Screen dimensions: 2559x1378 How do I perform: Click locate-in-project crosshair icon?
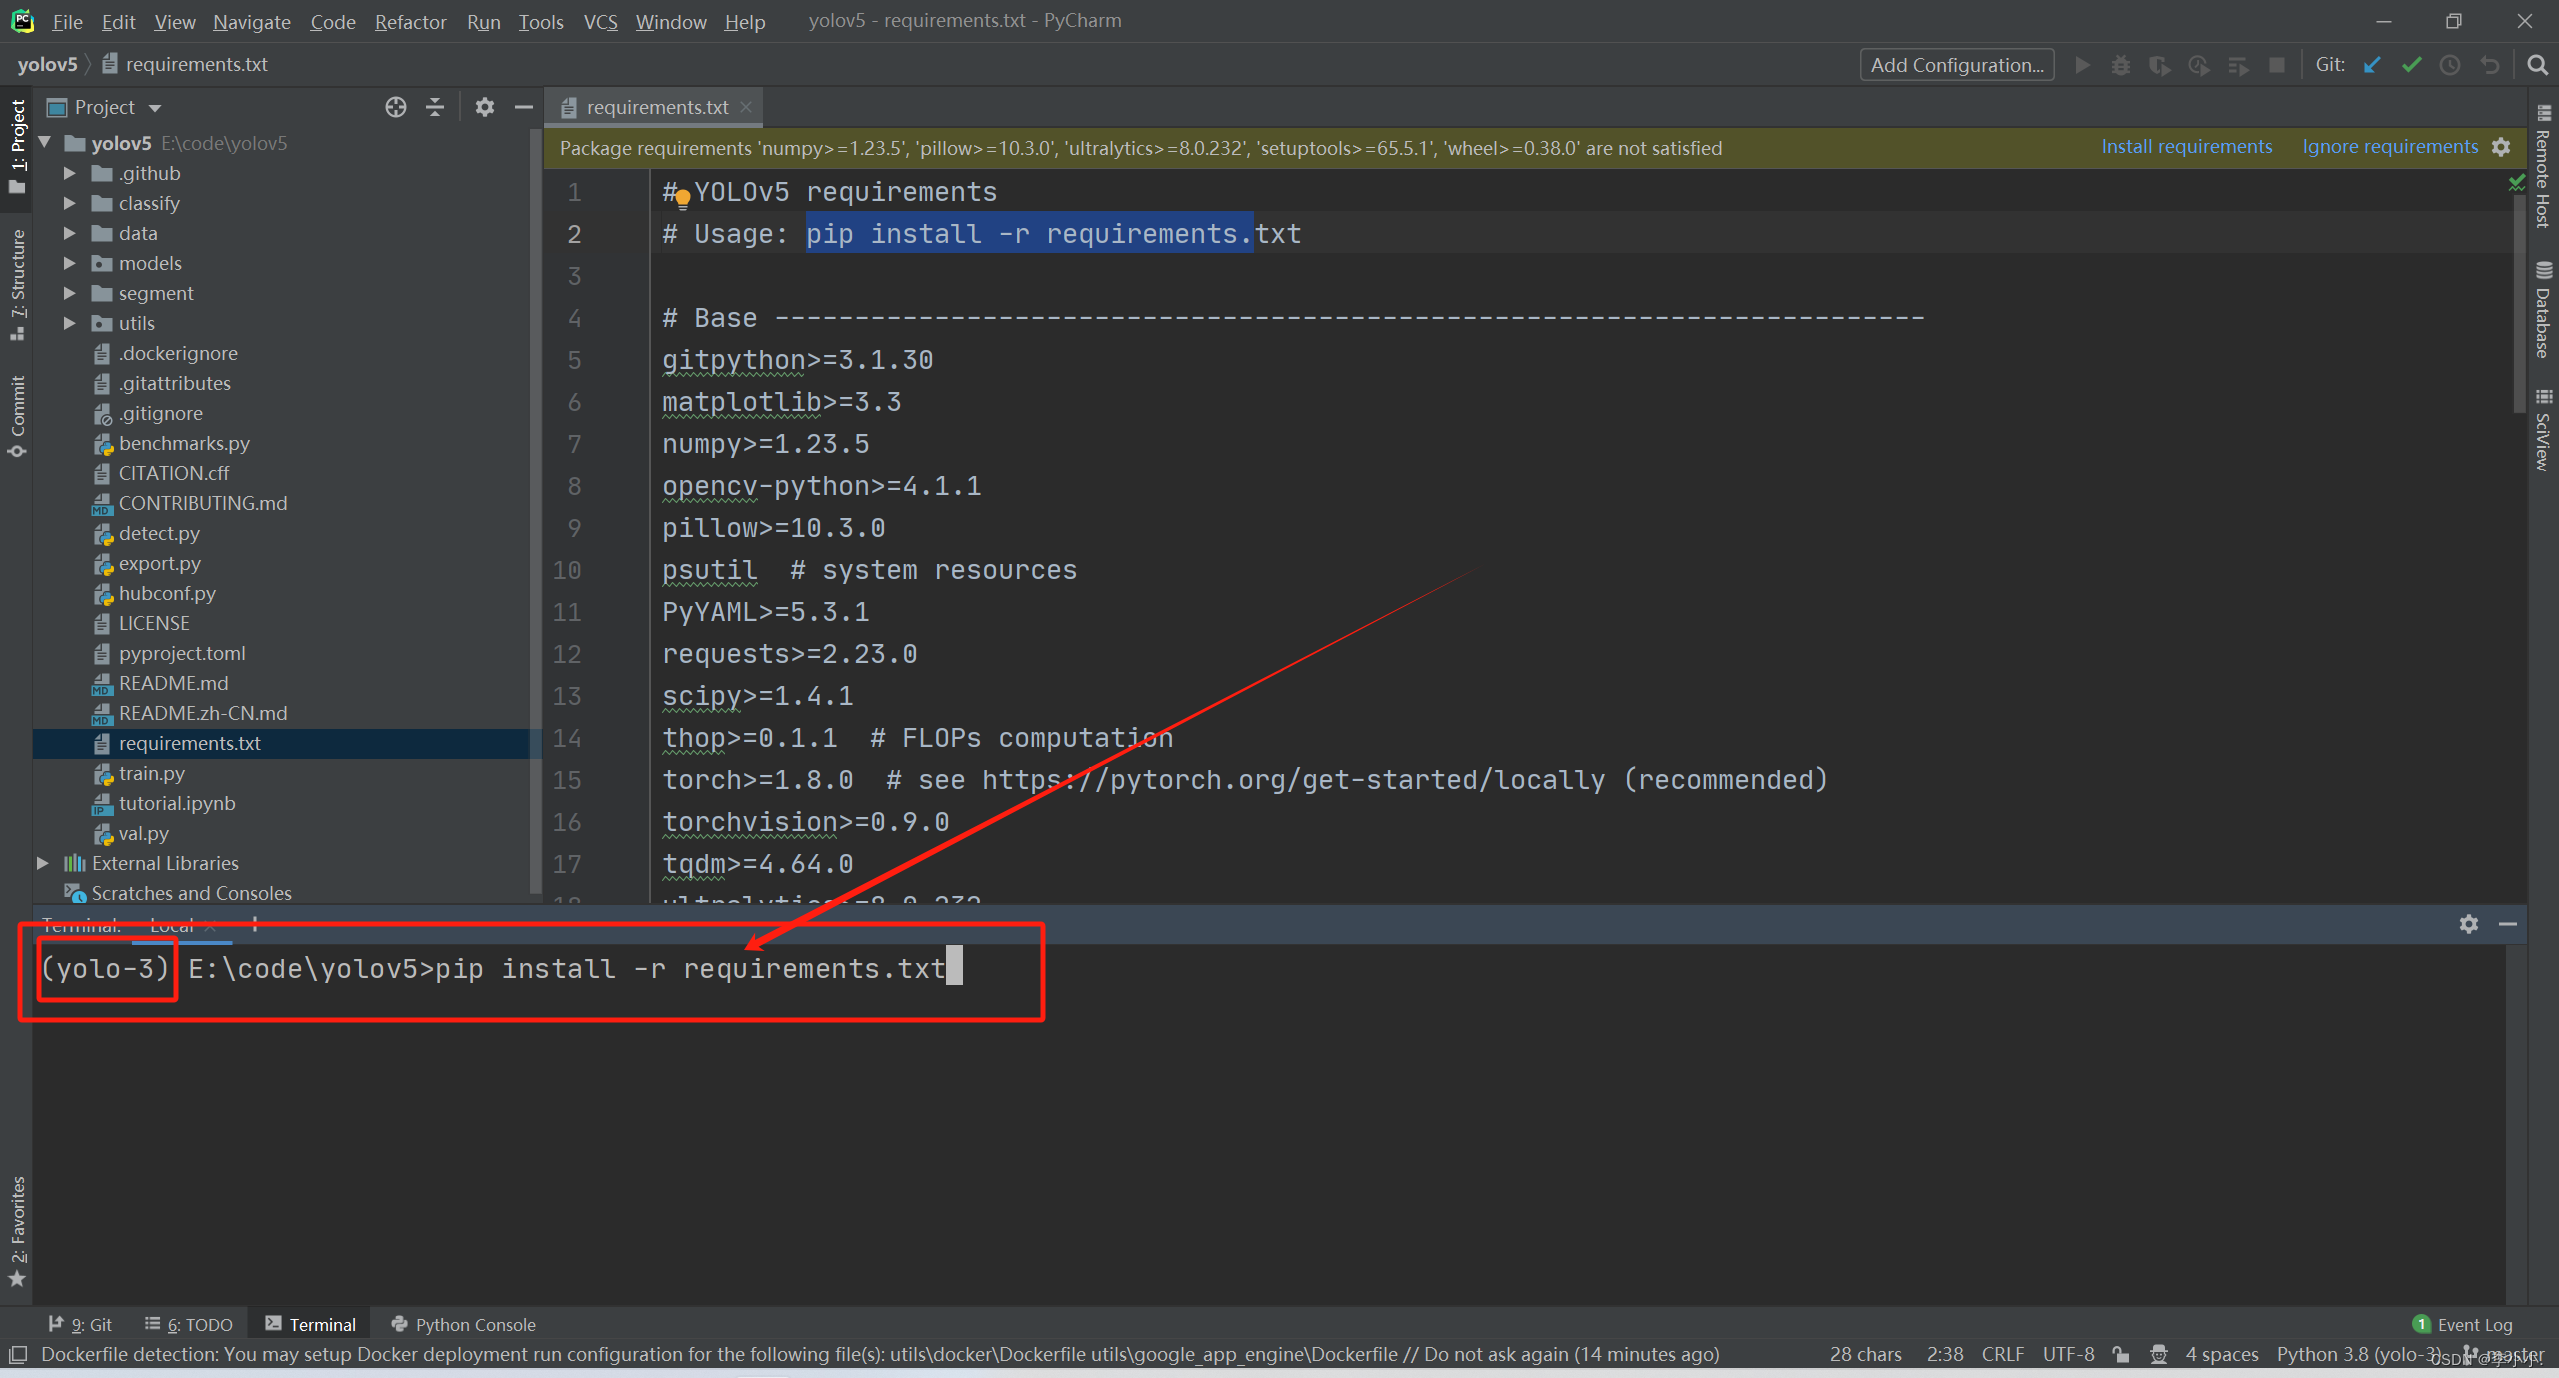point(396,107)
